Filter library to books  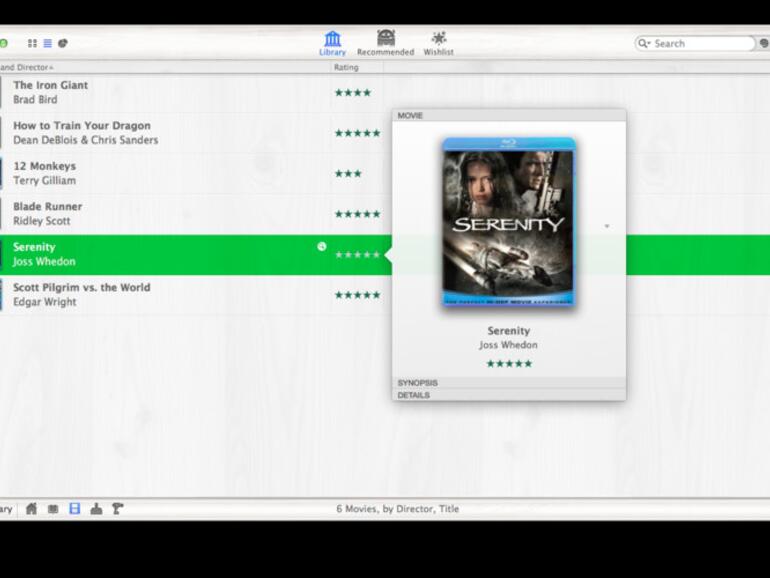(53, 509)
